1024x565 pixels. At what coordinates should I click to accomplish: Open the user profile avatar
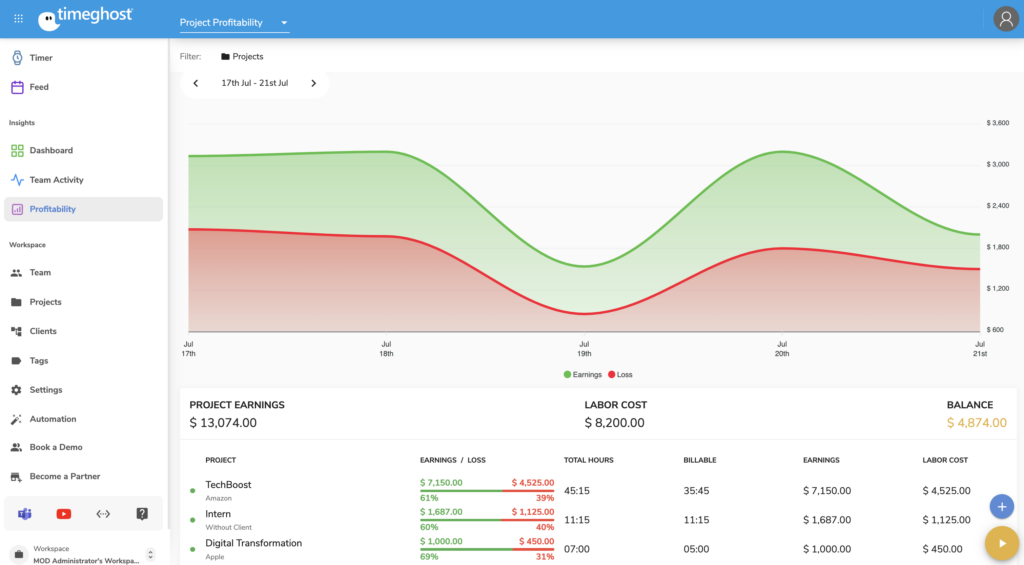click(1005, 19)
